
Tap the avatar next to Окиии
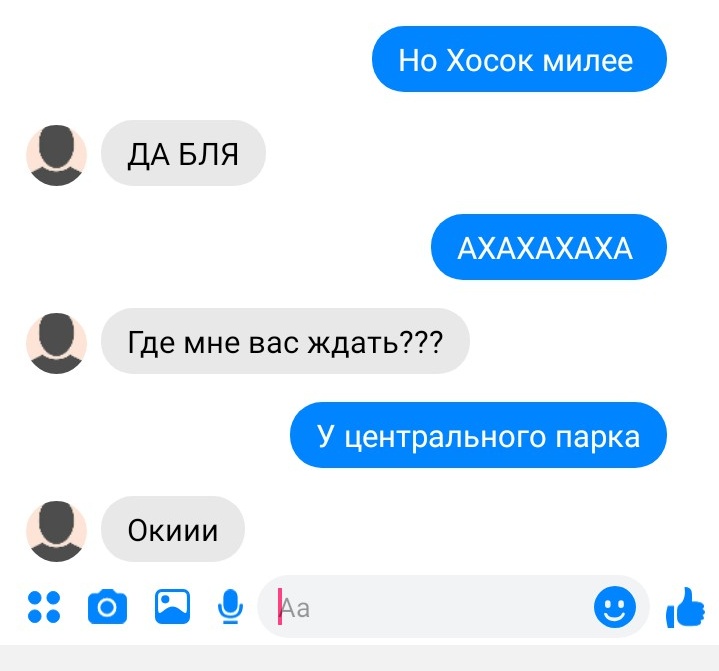pyautogui.click(x=56, y=531)
